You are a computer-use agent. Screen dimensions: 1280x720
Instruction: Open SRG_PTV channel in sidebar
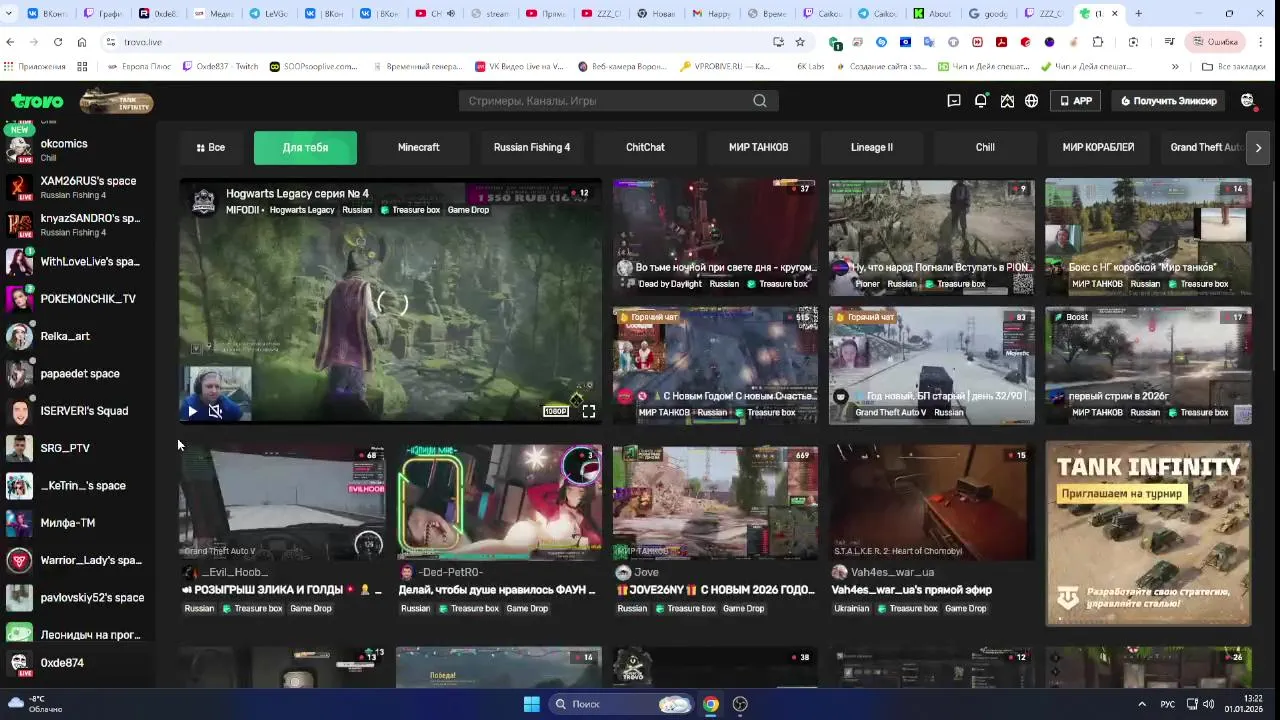(x=76, y=448)
